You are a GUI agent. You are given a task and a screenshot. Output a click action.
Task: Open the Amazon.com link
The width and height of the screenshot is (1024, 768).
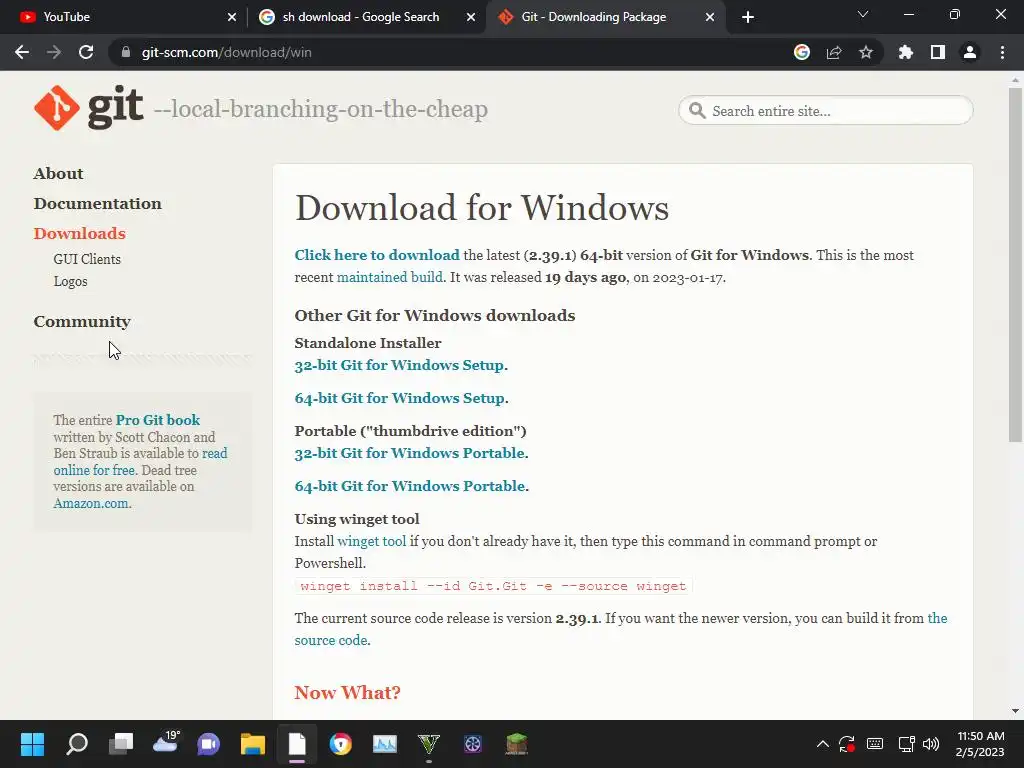click(91, 504)
